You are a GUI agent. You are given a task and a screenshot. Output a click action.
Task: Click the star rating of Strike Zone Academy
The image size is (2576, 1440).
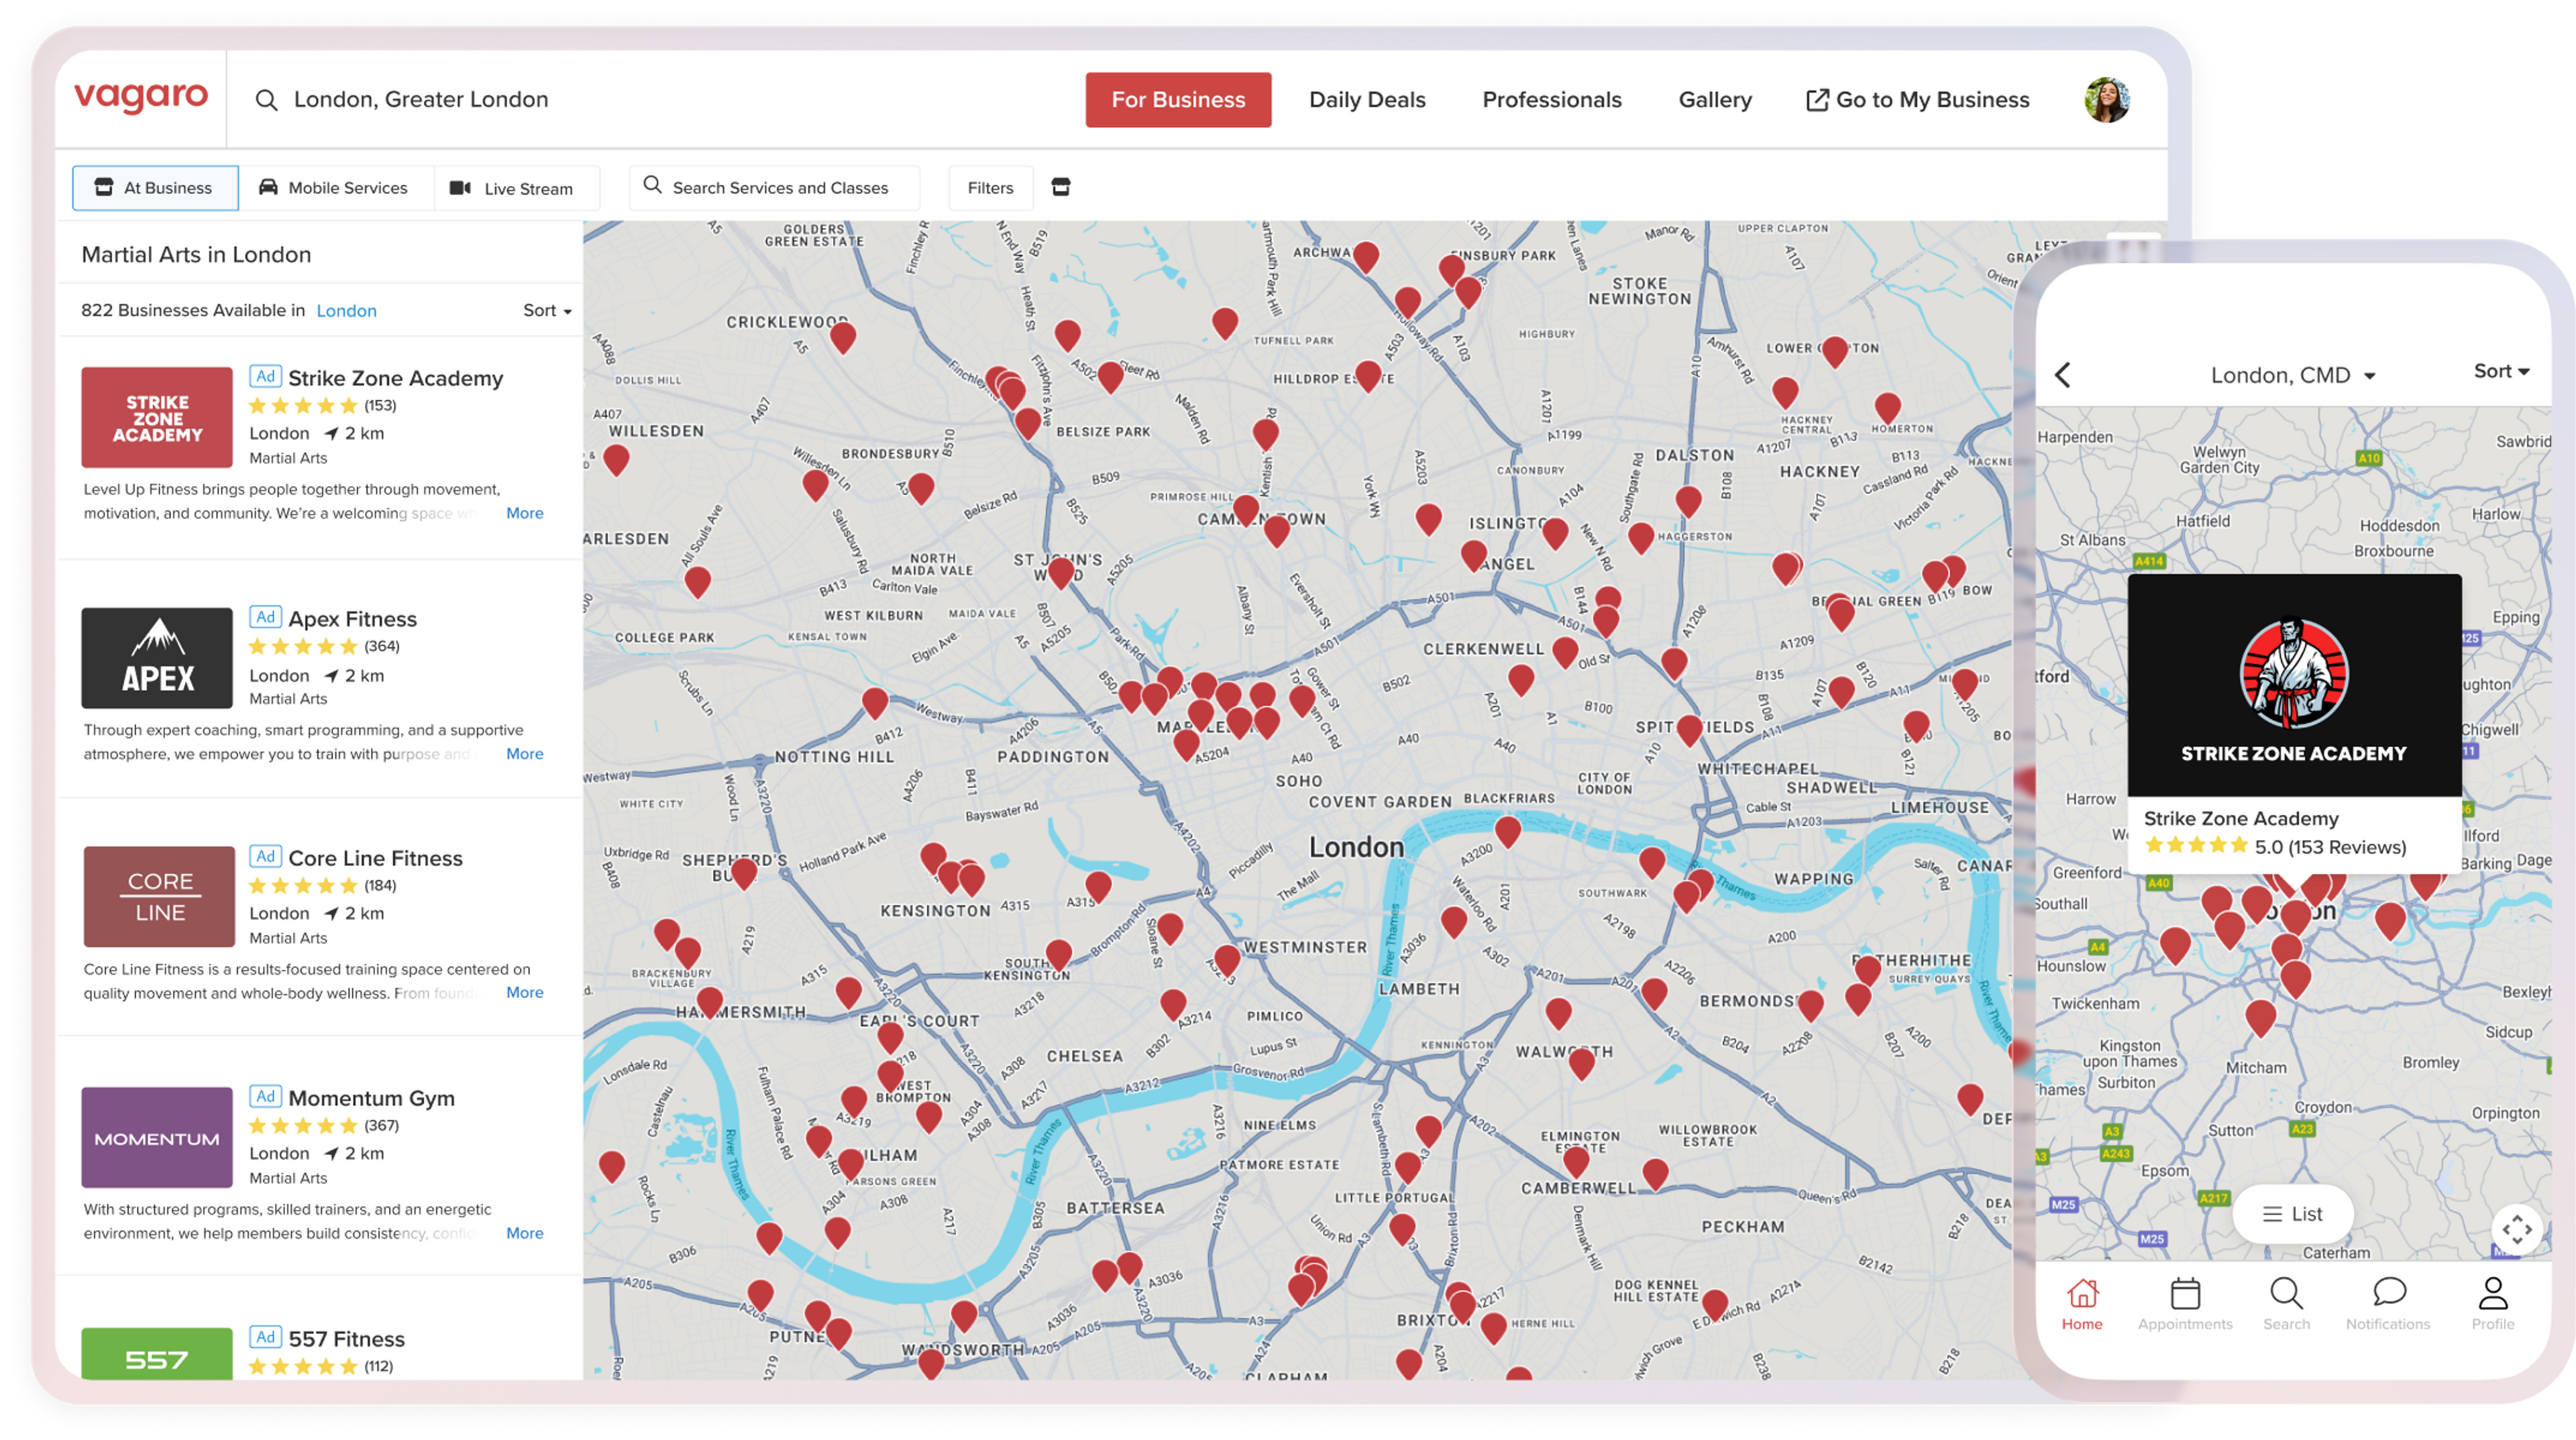(302, 406)
